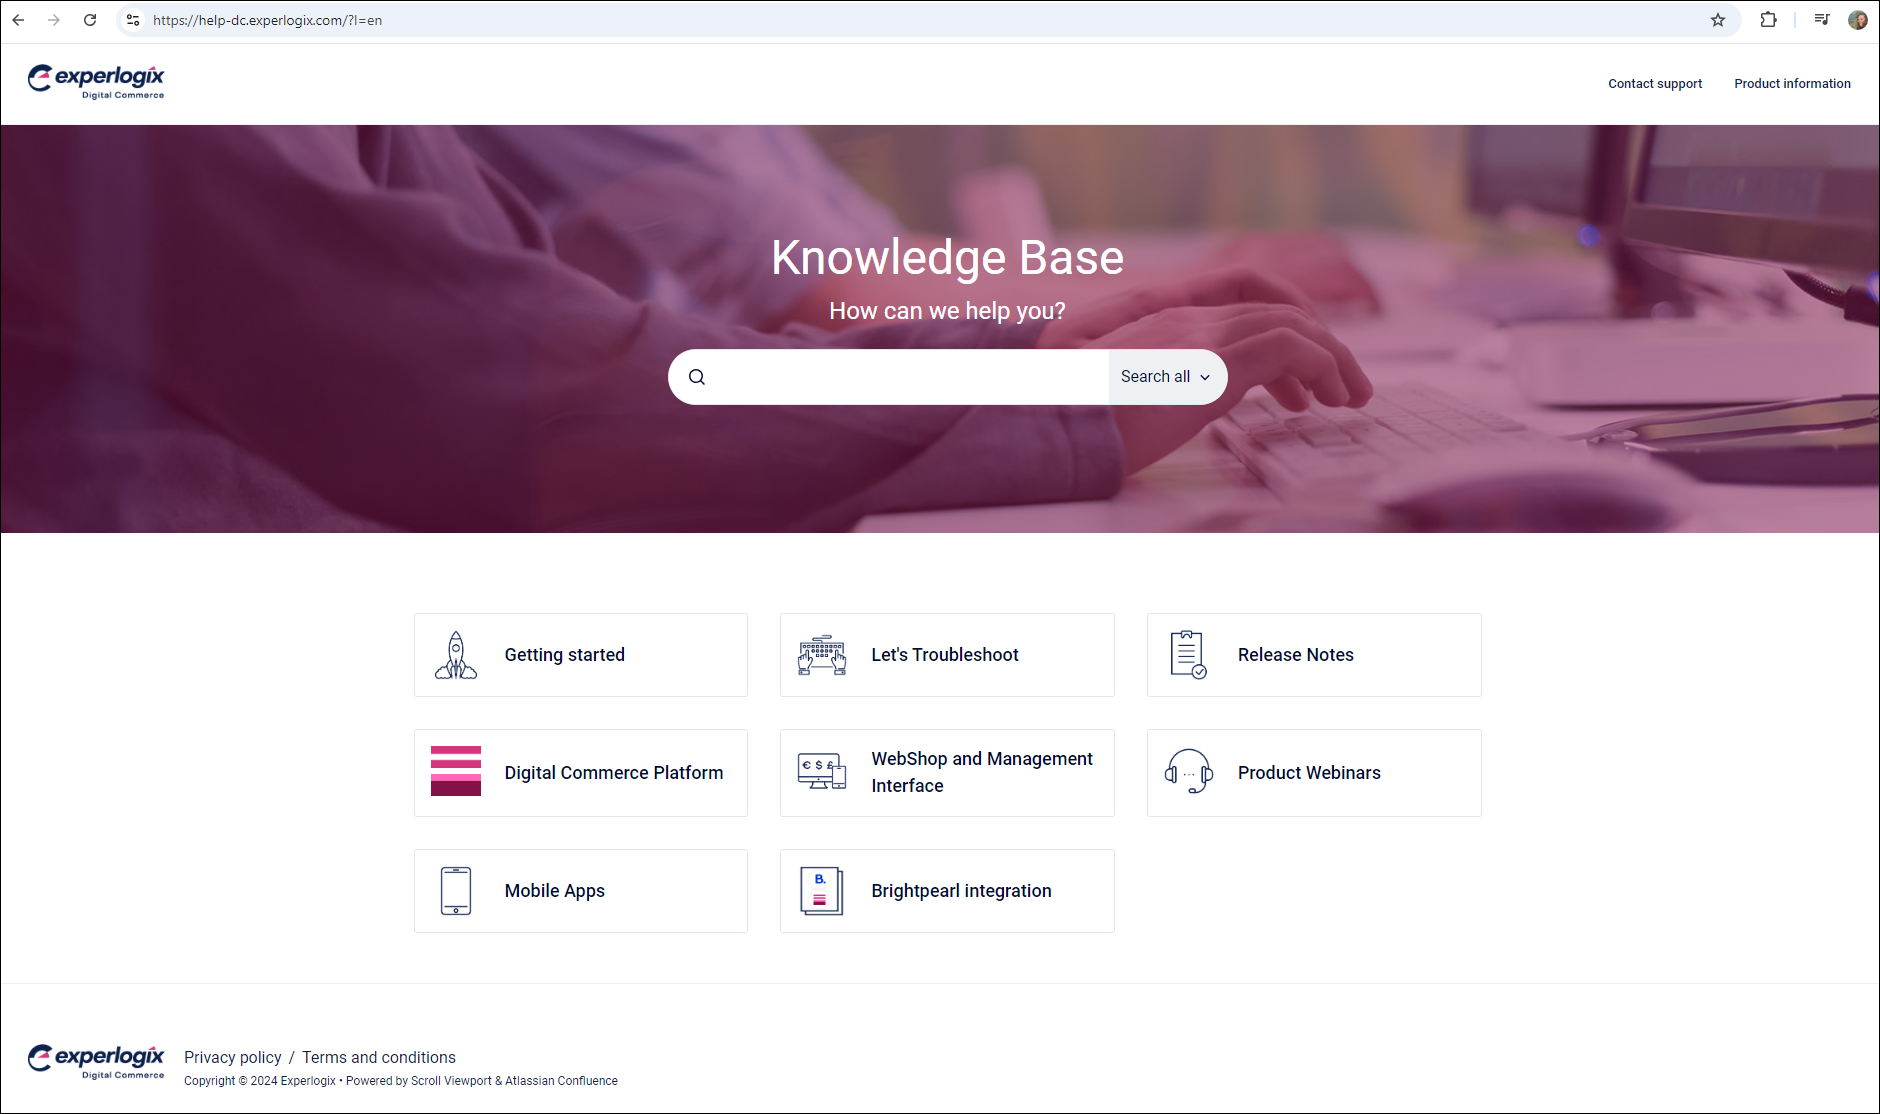Select the Product Webinars headset icon
1880x1114 pixels.
point(1188,772)
